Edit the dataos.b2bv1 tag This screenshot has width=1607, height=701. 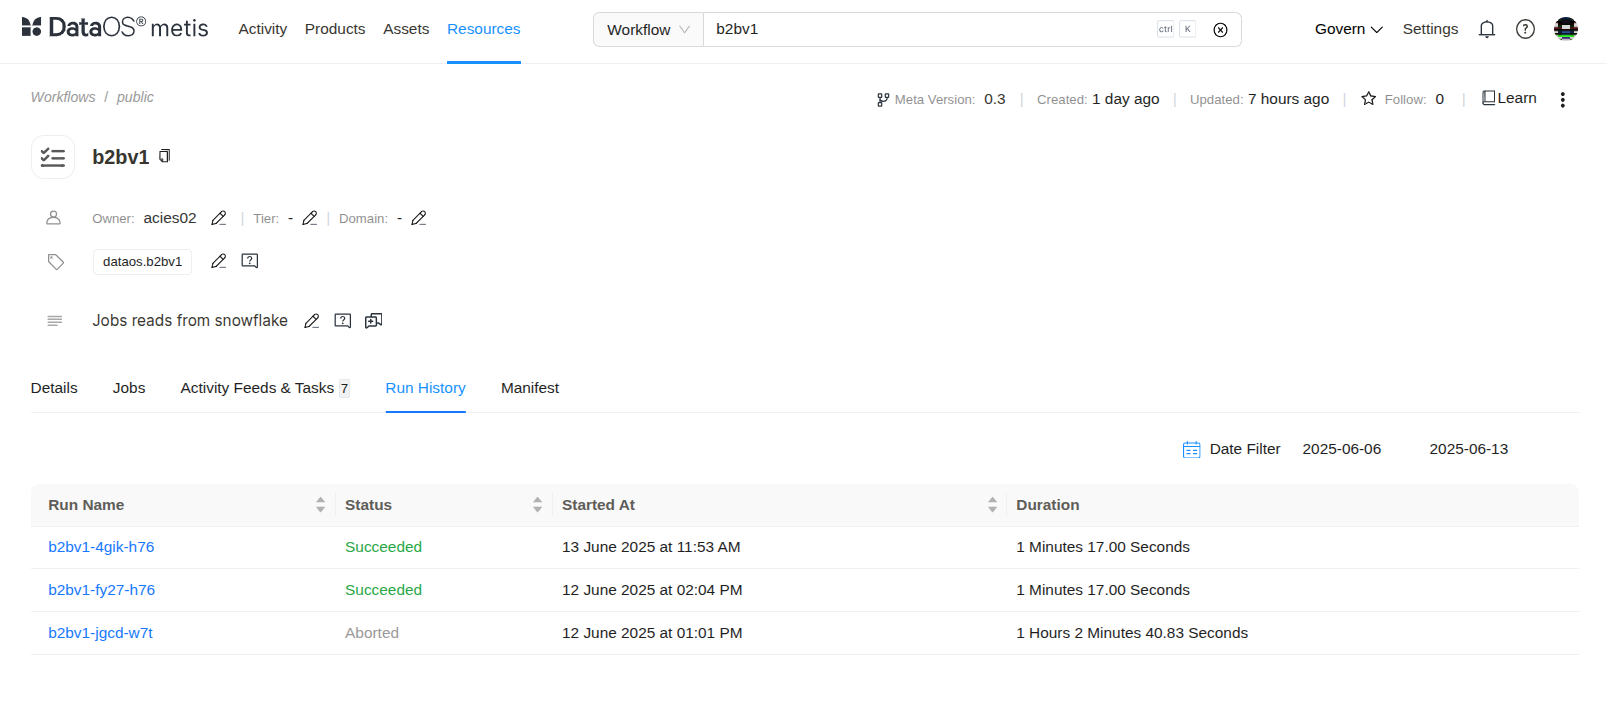[219, 261]
